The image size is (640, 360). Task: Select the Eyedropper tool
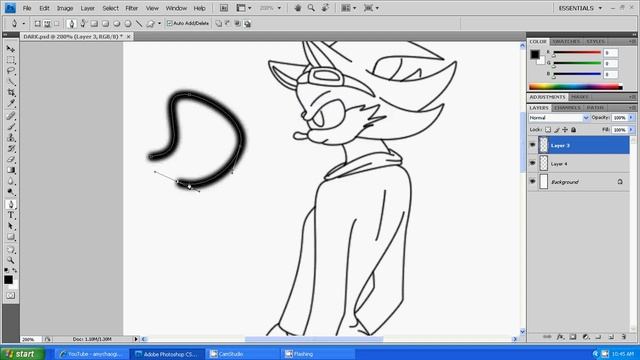click(x=11, y=104)
